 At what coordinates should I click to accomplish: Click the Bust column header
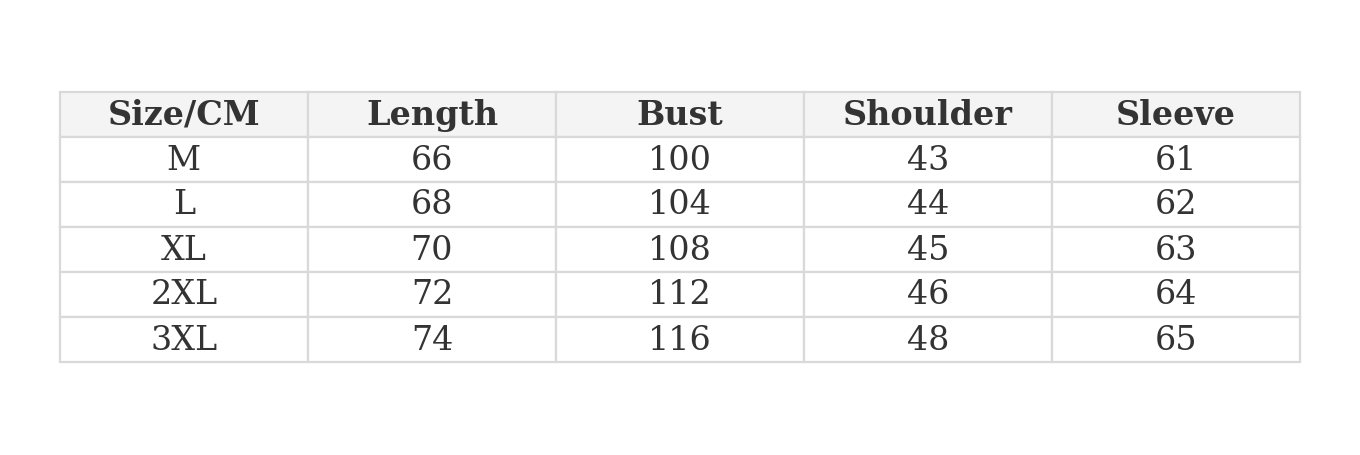pyautogui.click(x=680, y=115)
